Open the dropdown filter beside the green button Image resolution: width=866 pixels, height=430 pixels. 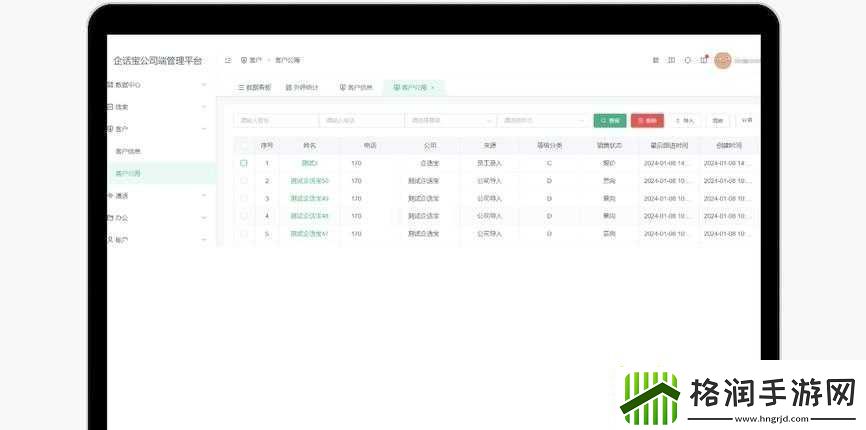(543, 120)
